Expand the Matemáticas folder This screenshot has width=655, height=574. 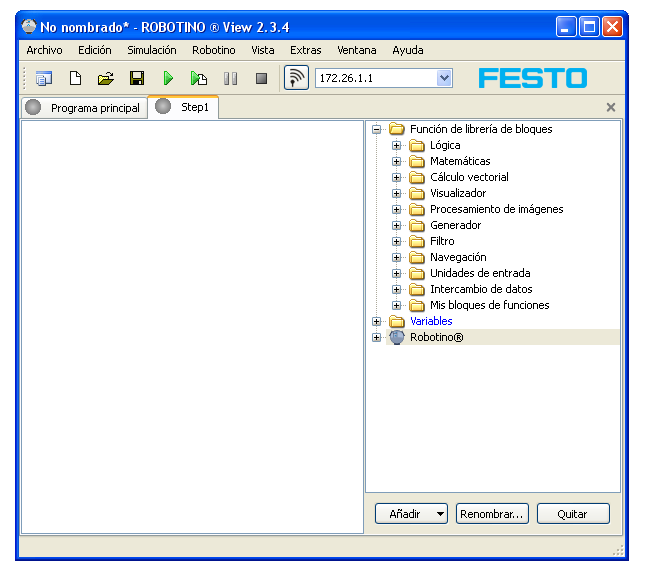396,161
